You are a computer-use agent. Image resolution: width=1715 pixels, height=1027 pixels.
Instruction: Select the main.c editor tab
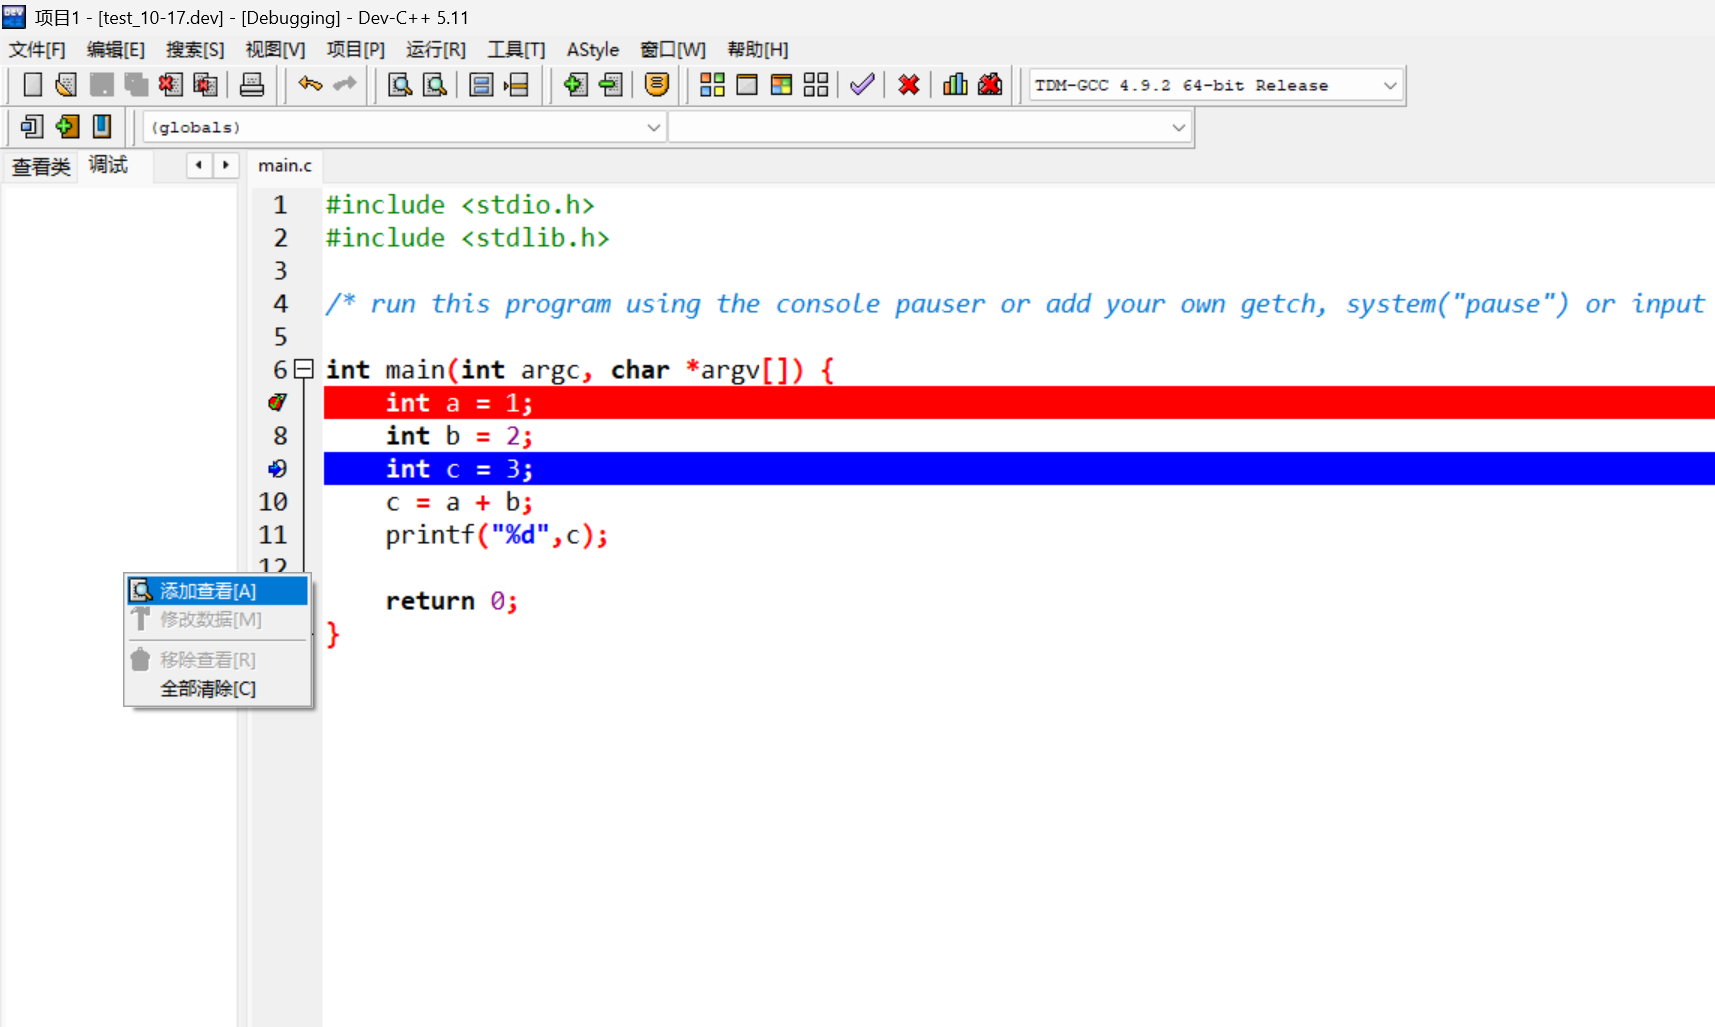coord(285,166)
